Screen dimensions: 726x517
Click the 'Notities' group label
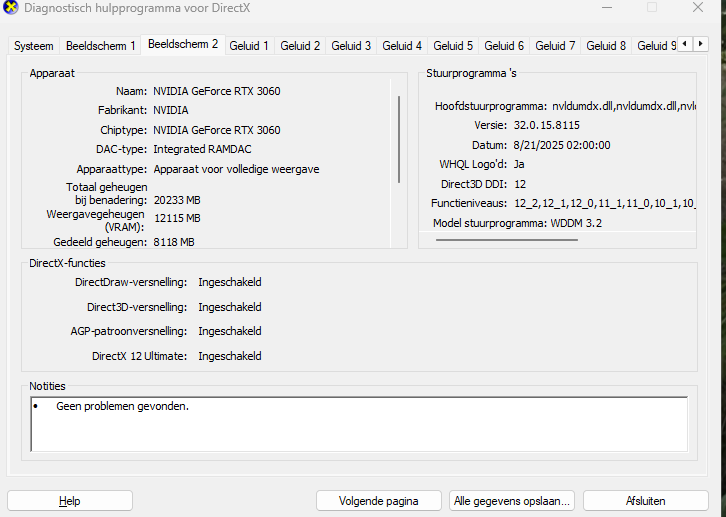click(x=47, y=386)
